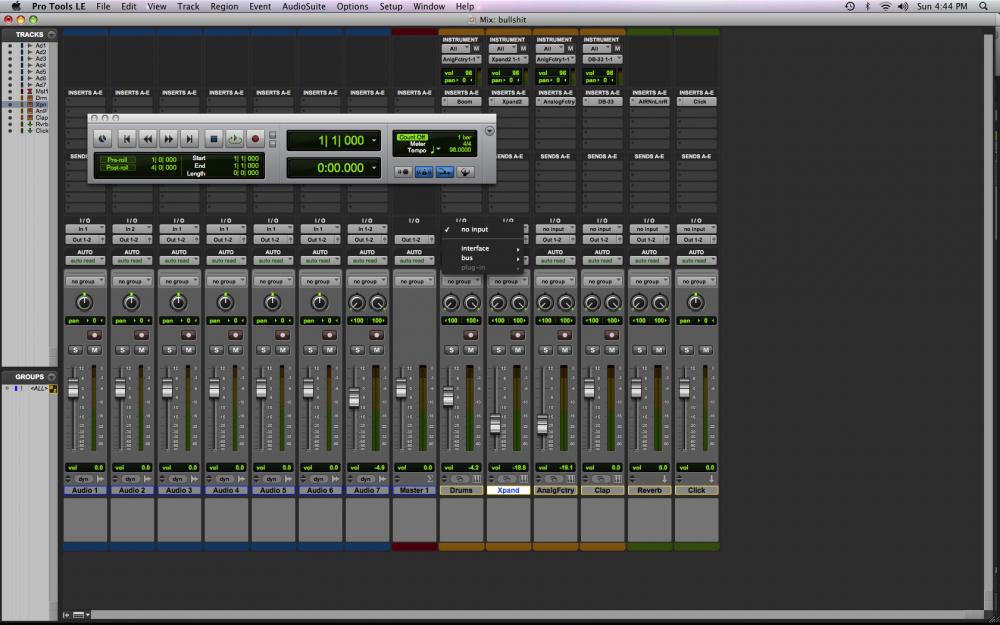Open MIDI output selector showing Xpand2 1-1

point(508,59)
